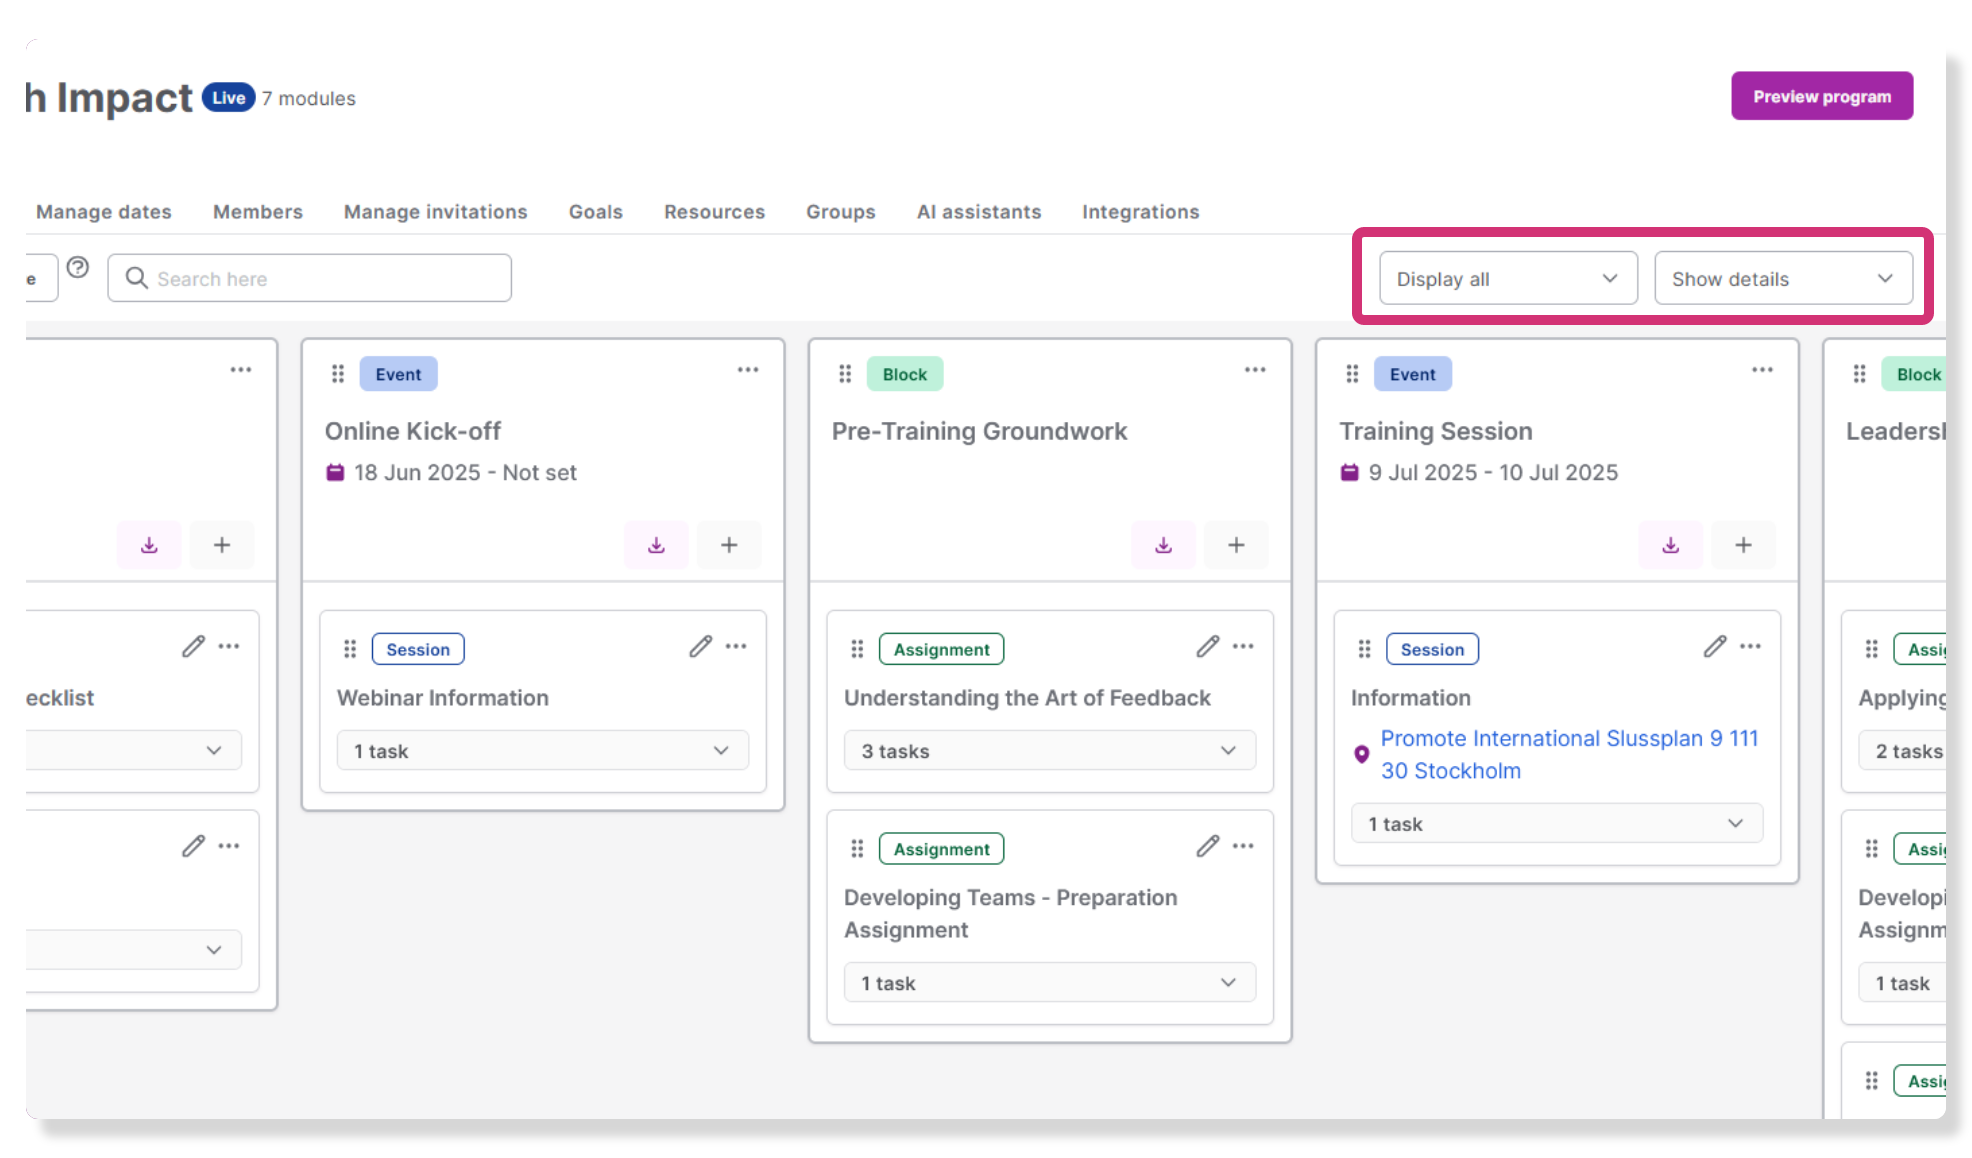
Task: Expand 3 tasks under Understanding the Art of Feedback
Action: [x=1049, y=751]
